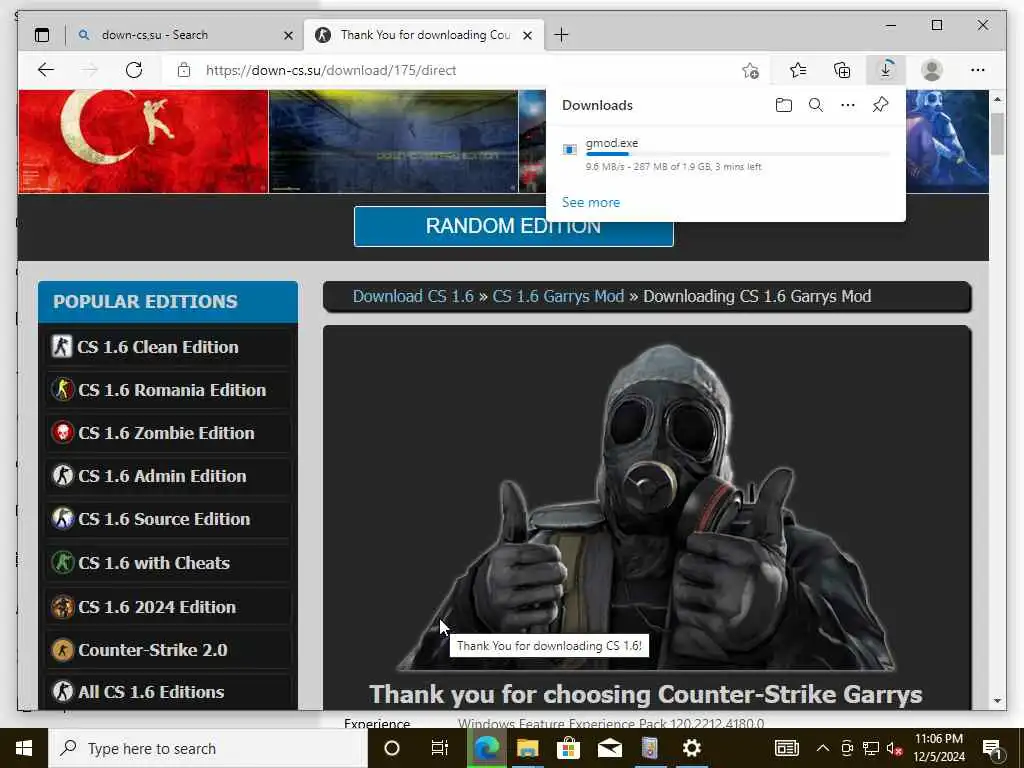Open Cortana circle on taskbar
The image size is (1024, 768).
[x=392, y=748]
